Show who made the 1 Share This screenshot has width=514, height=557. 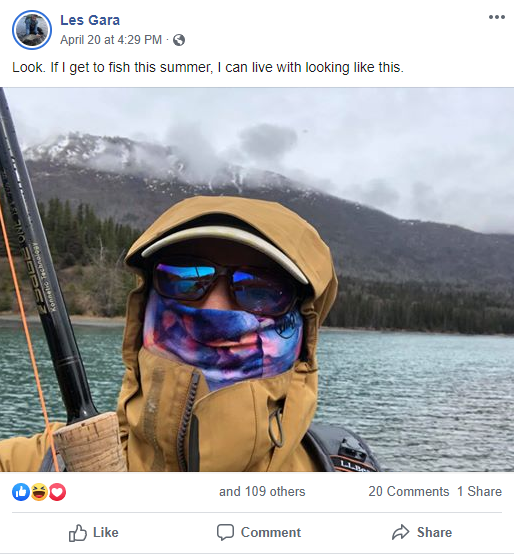point(480,492)
